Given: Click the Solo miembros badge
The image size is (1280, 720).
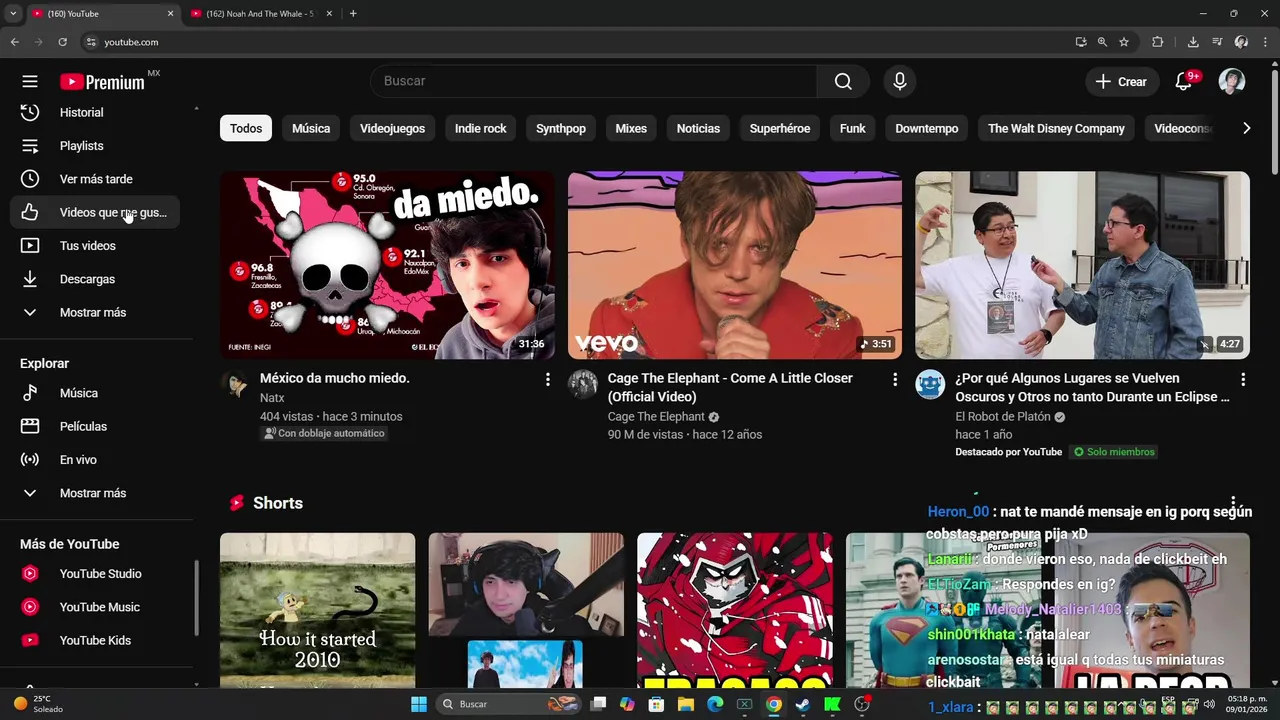Looking at the screenshot, I should coord(1114,452).
